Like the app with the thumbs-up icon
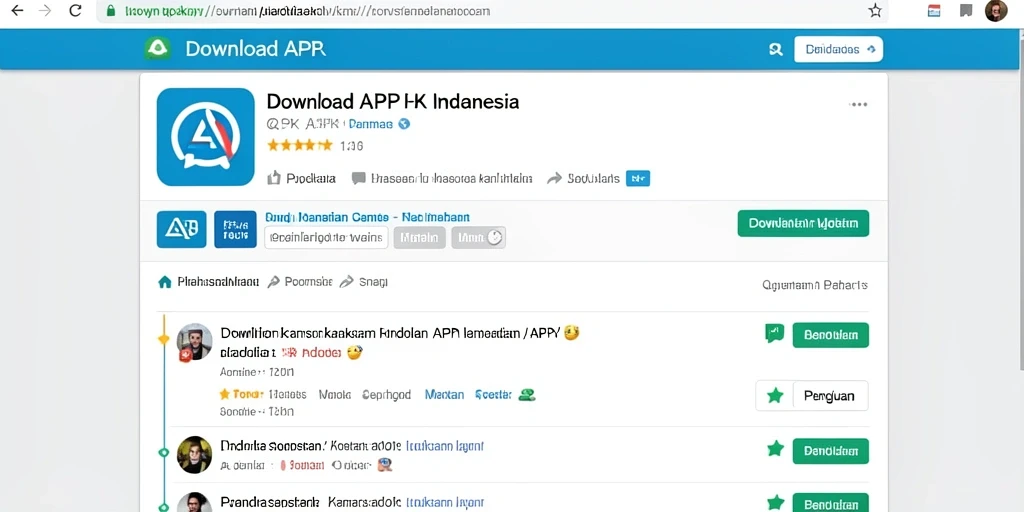 click(274, 178)
